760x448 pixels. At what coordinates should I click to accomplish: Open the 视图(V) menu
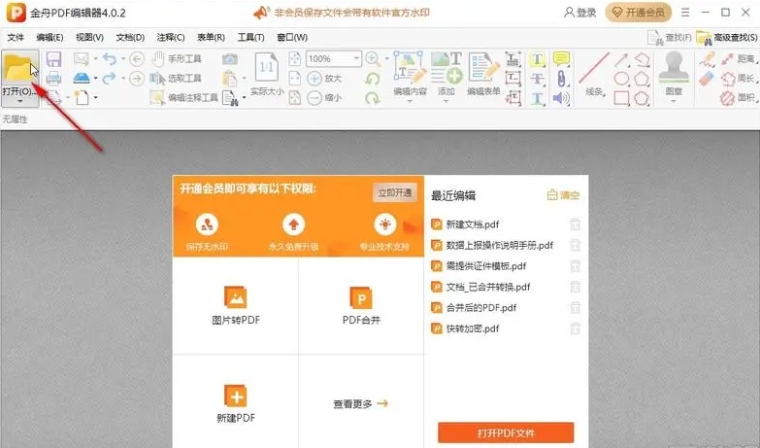[x=90, y=37]
